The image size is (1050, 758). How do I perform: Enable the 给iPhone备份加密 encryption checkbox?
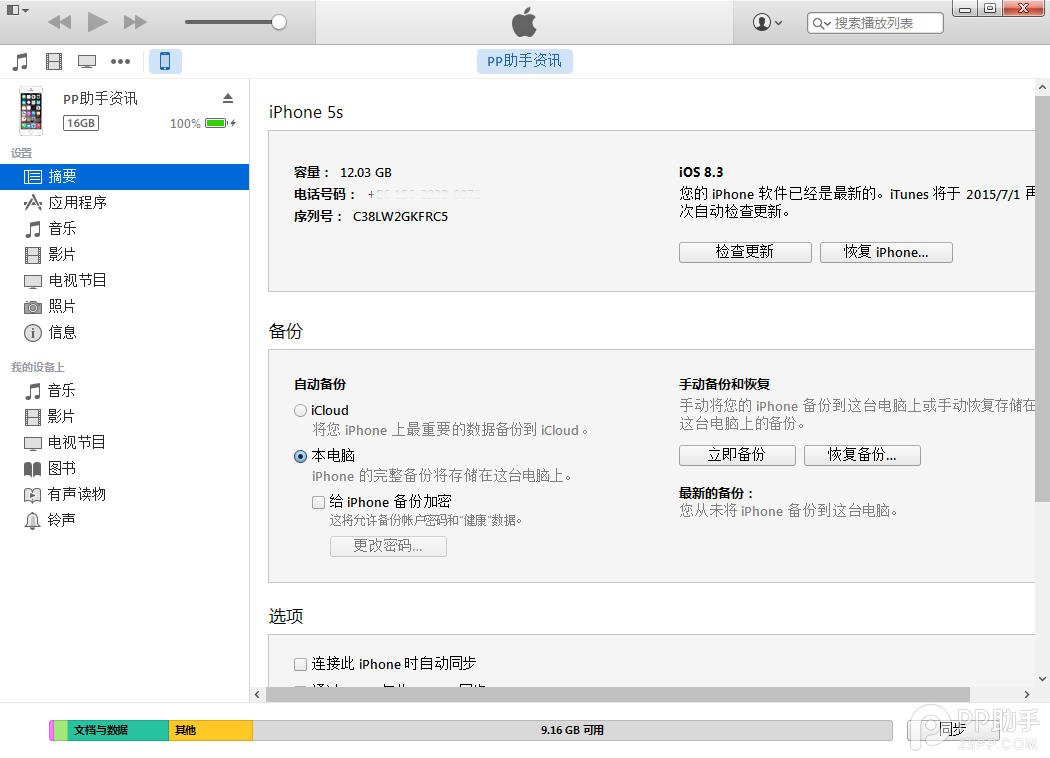[x=318, y=502]
